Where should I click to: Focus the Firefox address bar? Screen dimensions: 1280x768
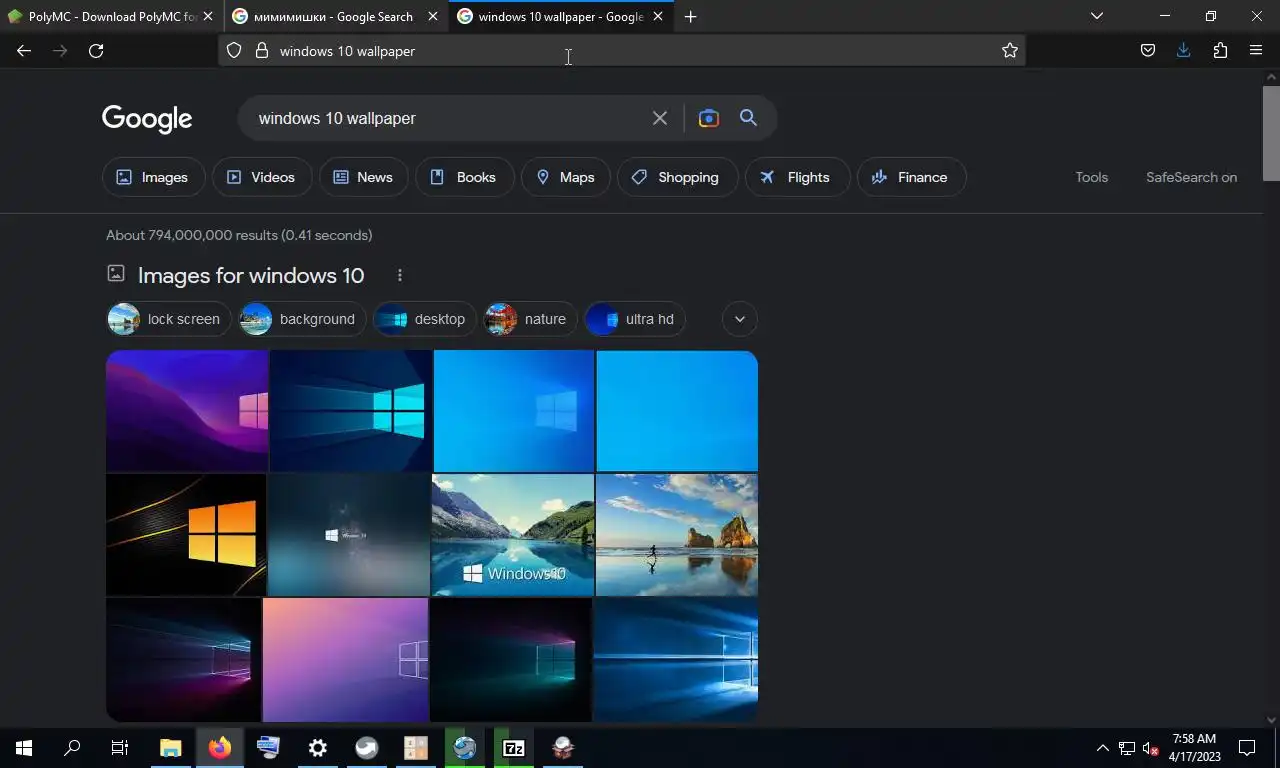pos(620,51)
